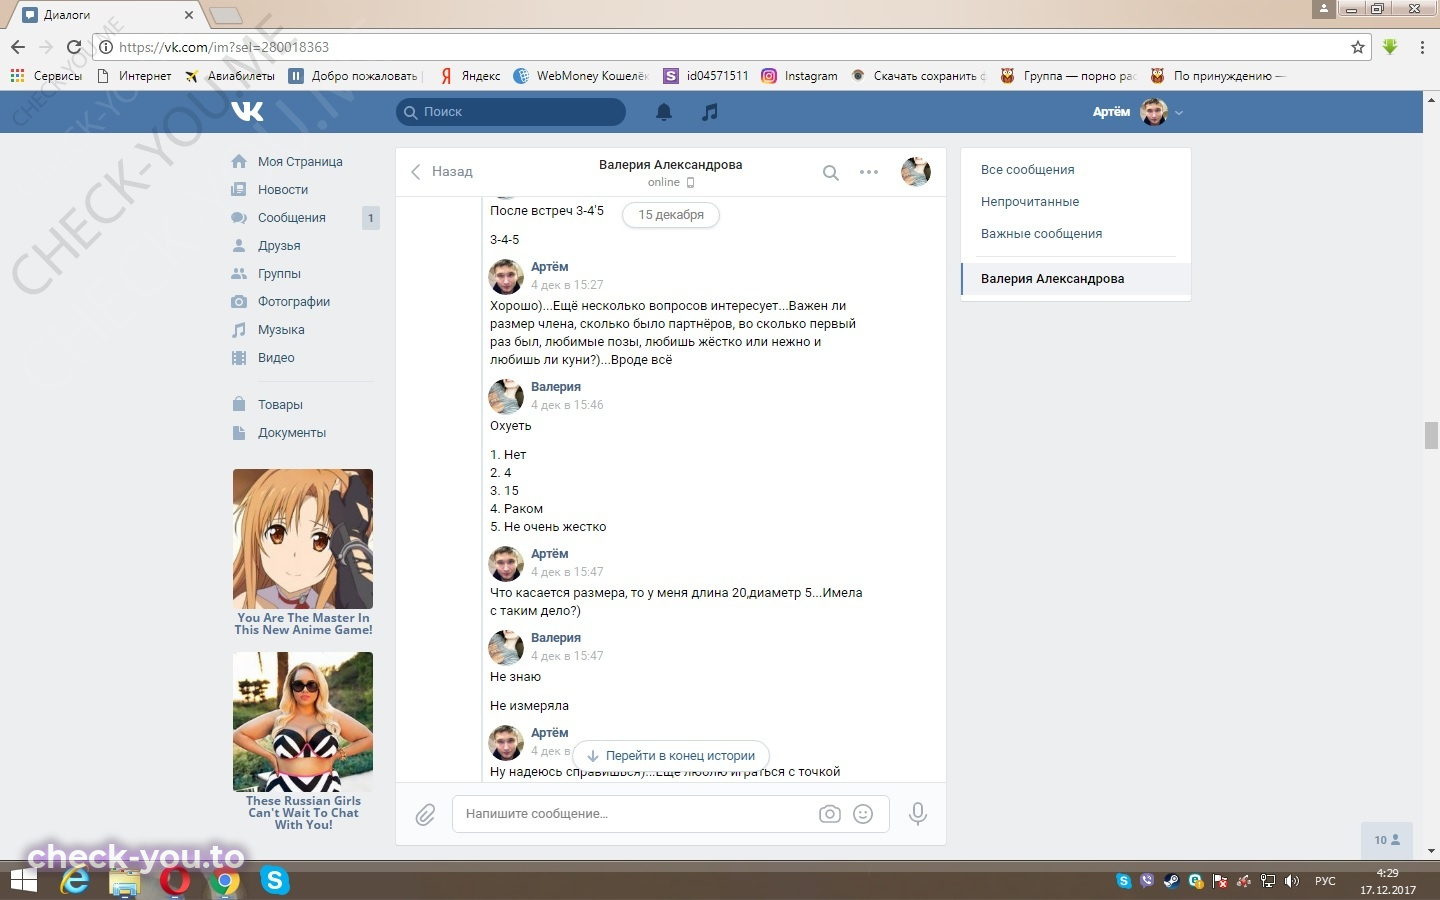Click the online friends counter showing 10
Screen dimensions: 1440x900
coord(1387,840)
